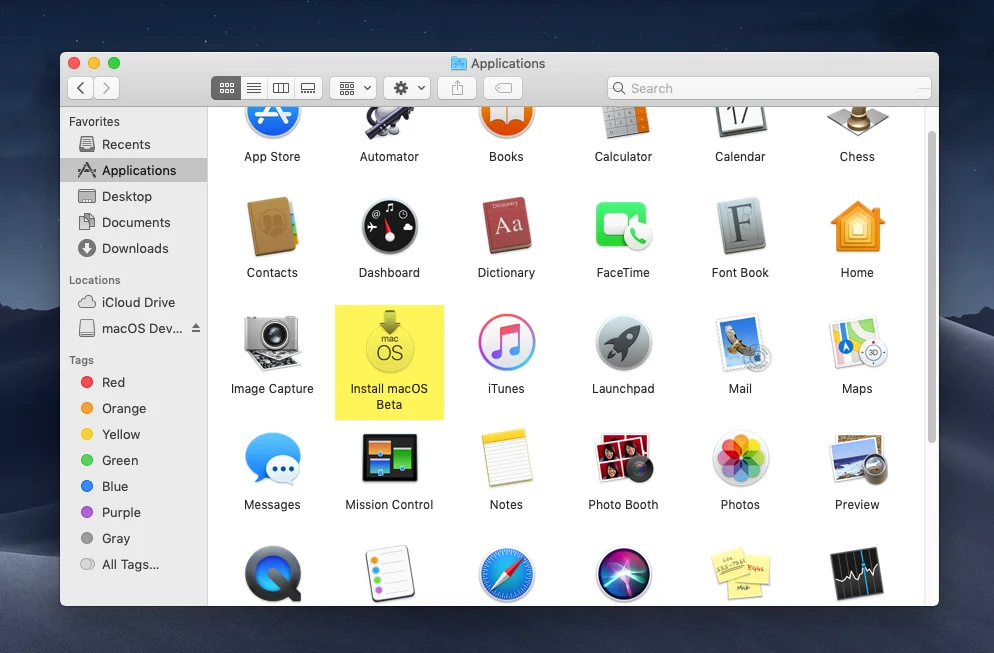Select the Dashboard app icon

click(x=389, y=226)
